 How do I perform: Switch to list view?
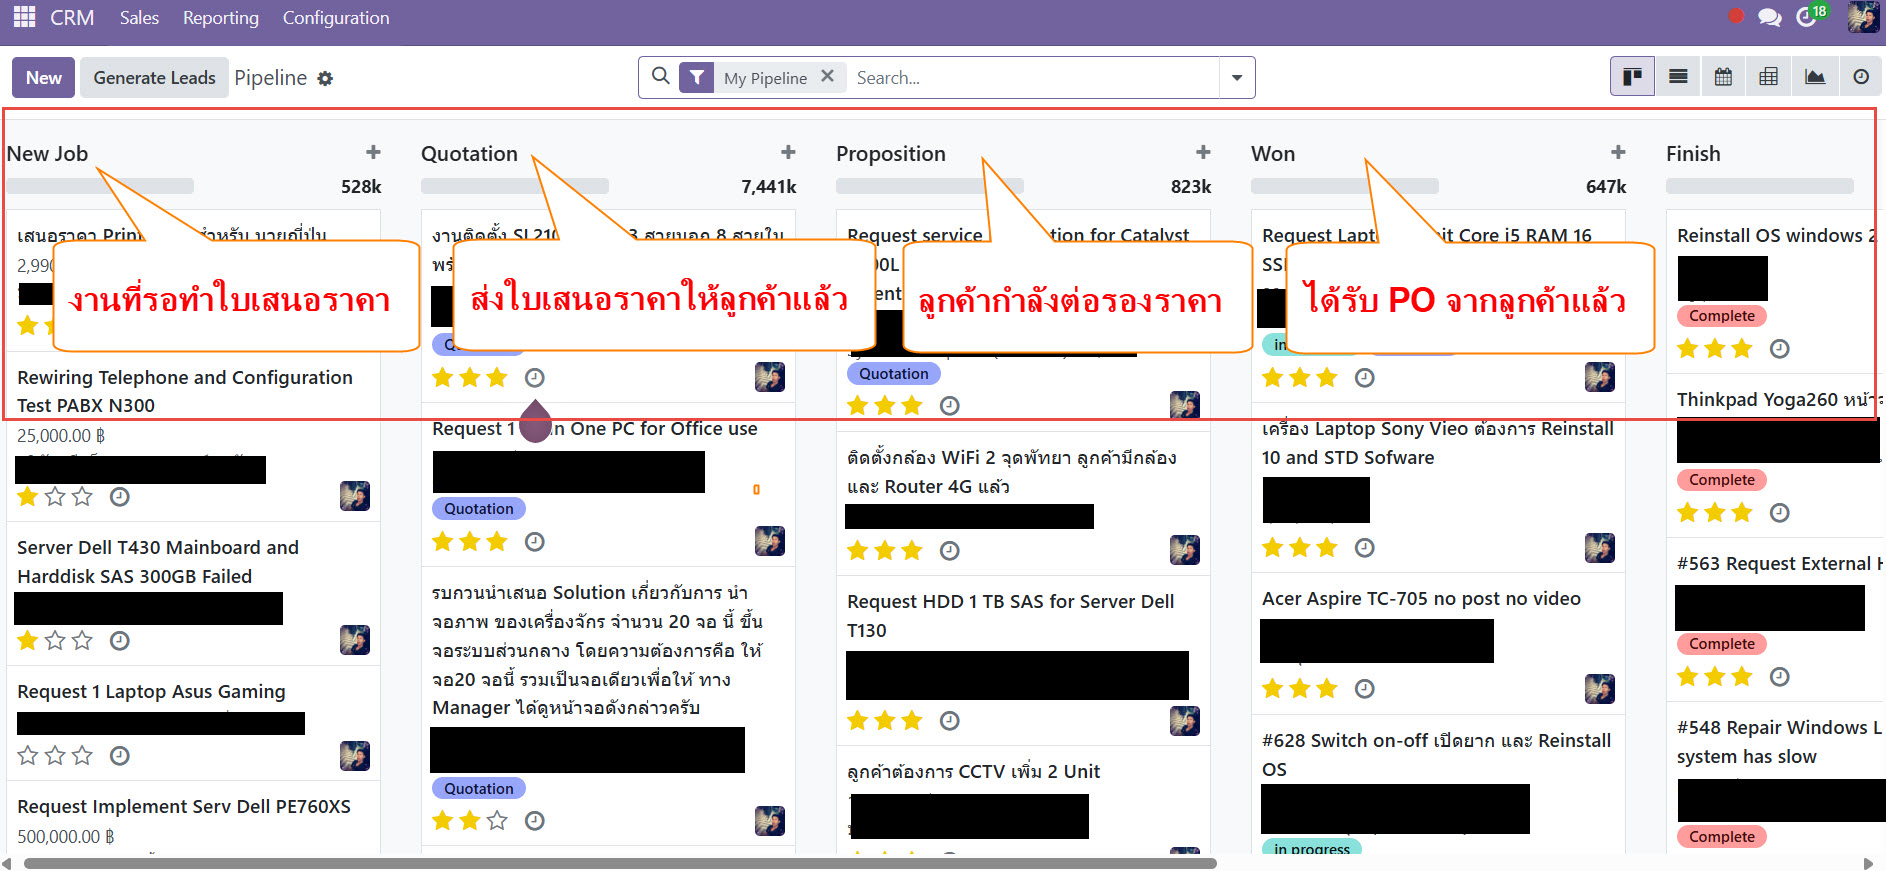[x=1678, y=77]
